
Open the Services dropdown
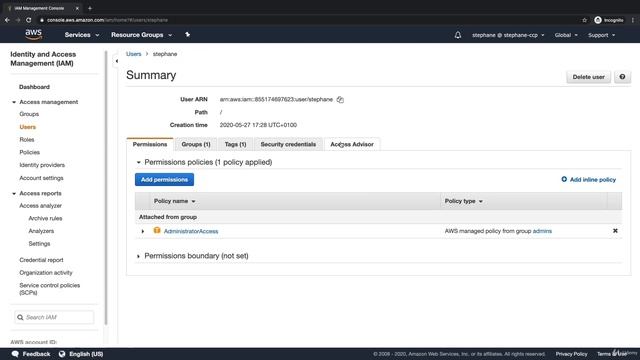pos(82,35)
